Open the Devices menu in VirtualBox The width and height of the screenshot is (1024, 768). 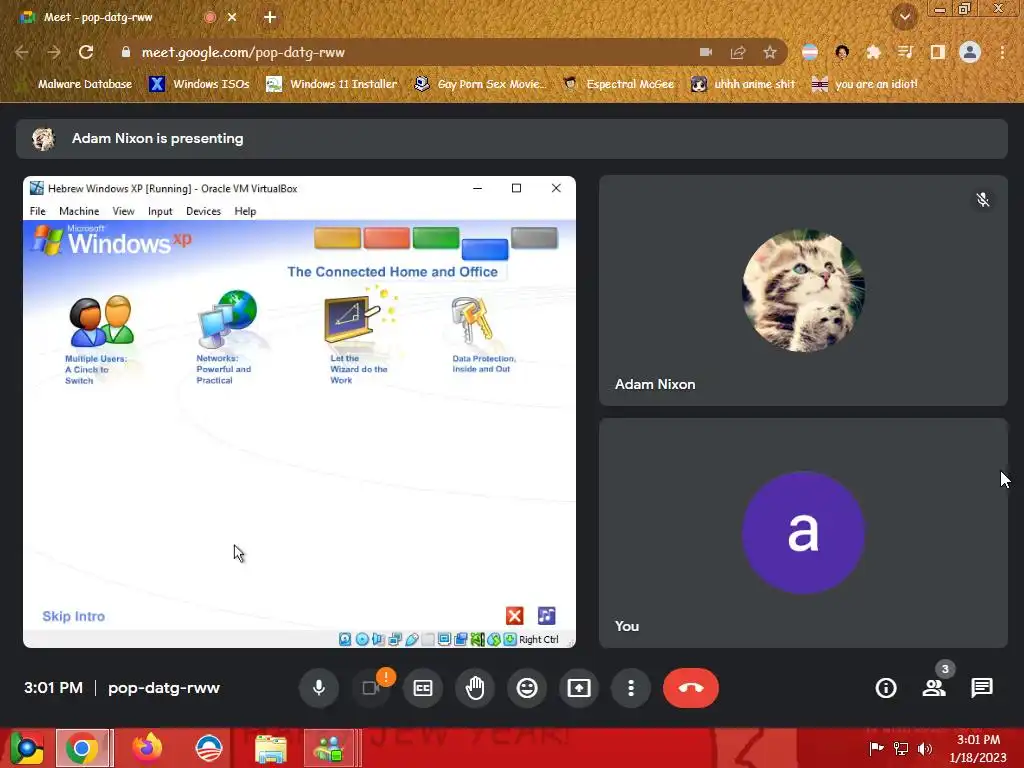[203, 211]
